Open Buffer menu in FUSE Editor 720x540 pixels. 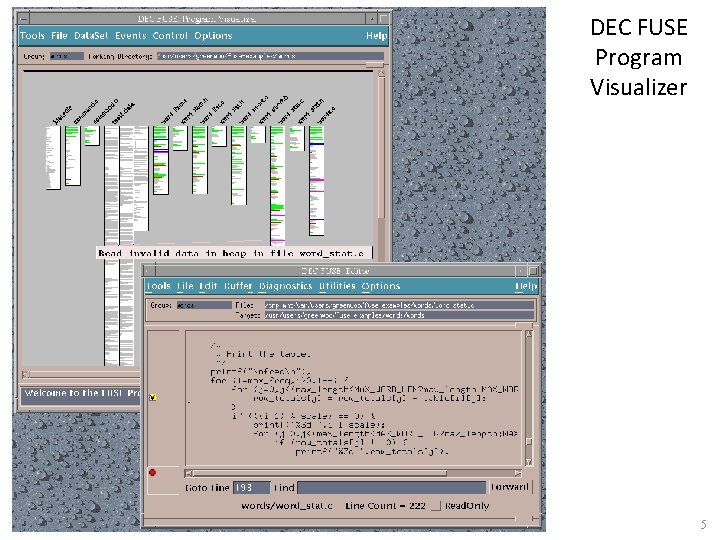238,286
